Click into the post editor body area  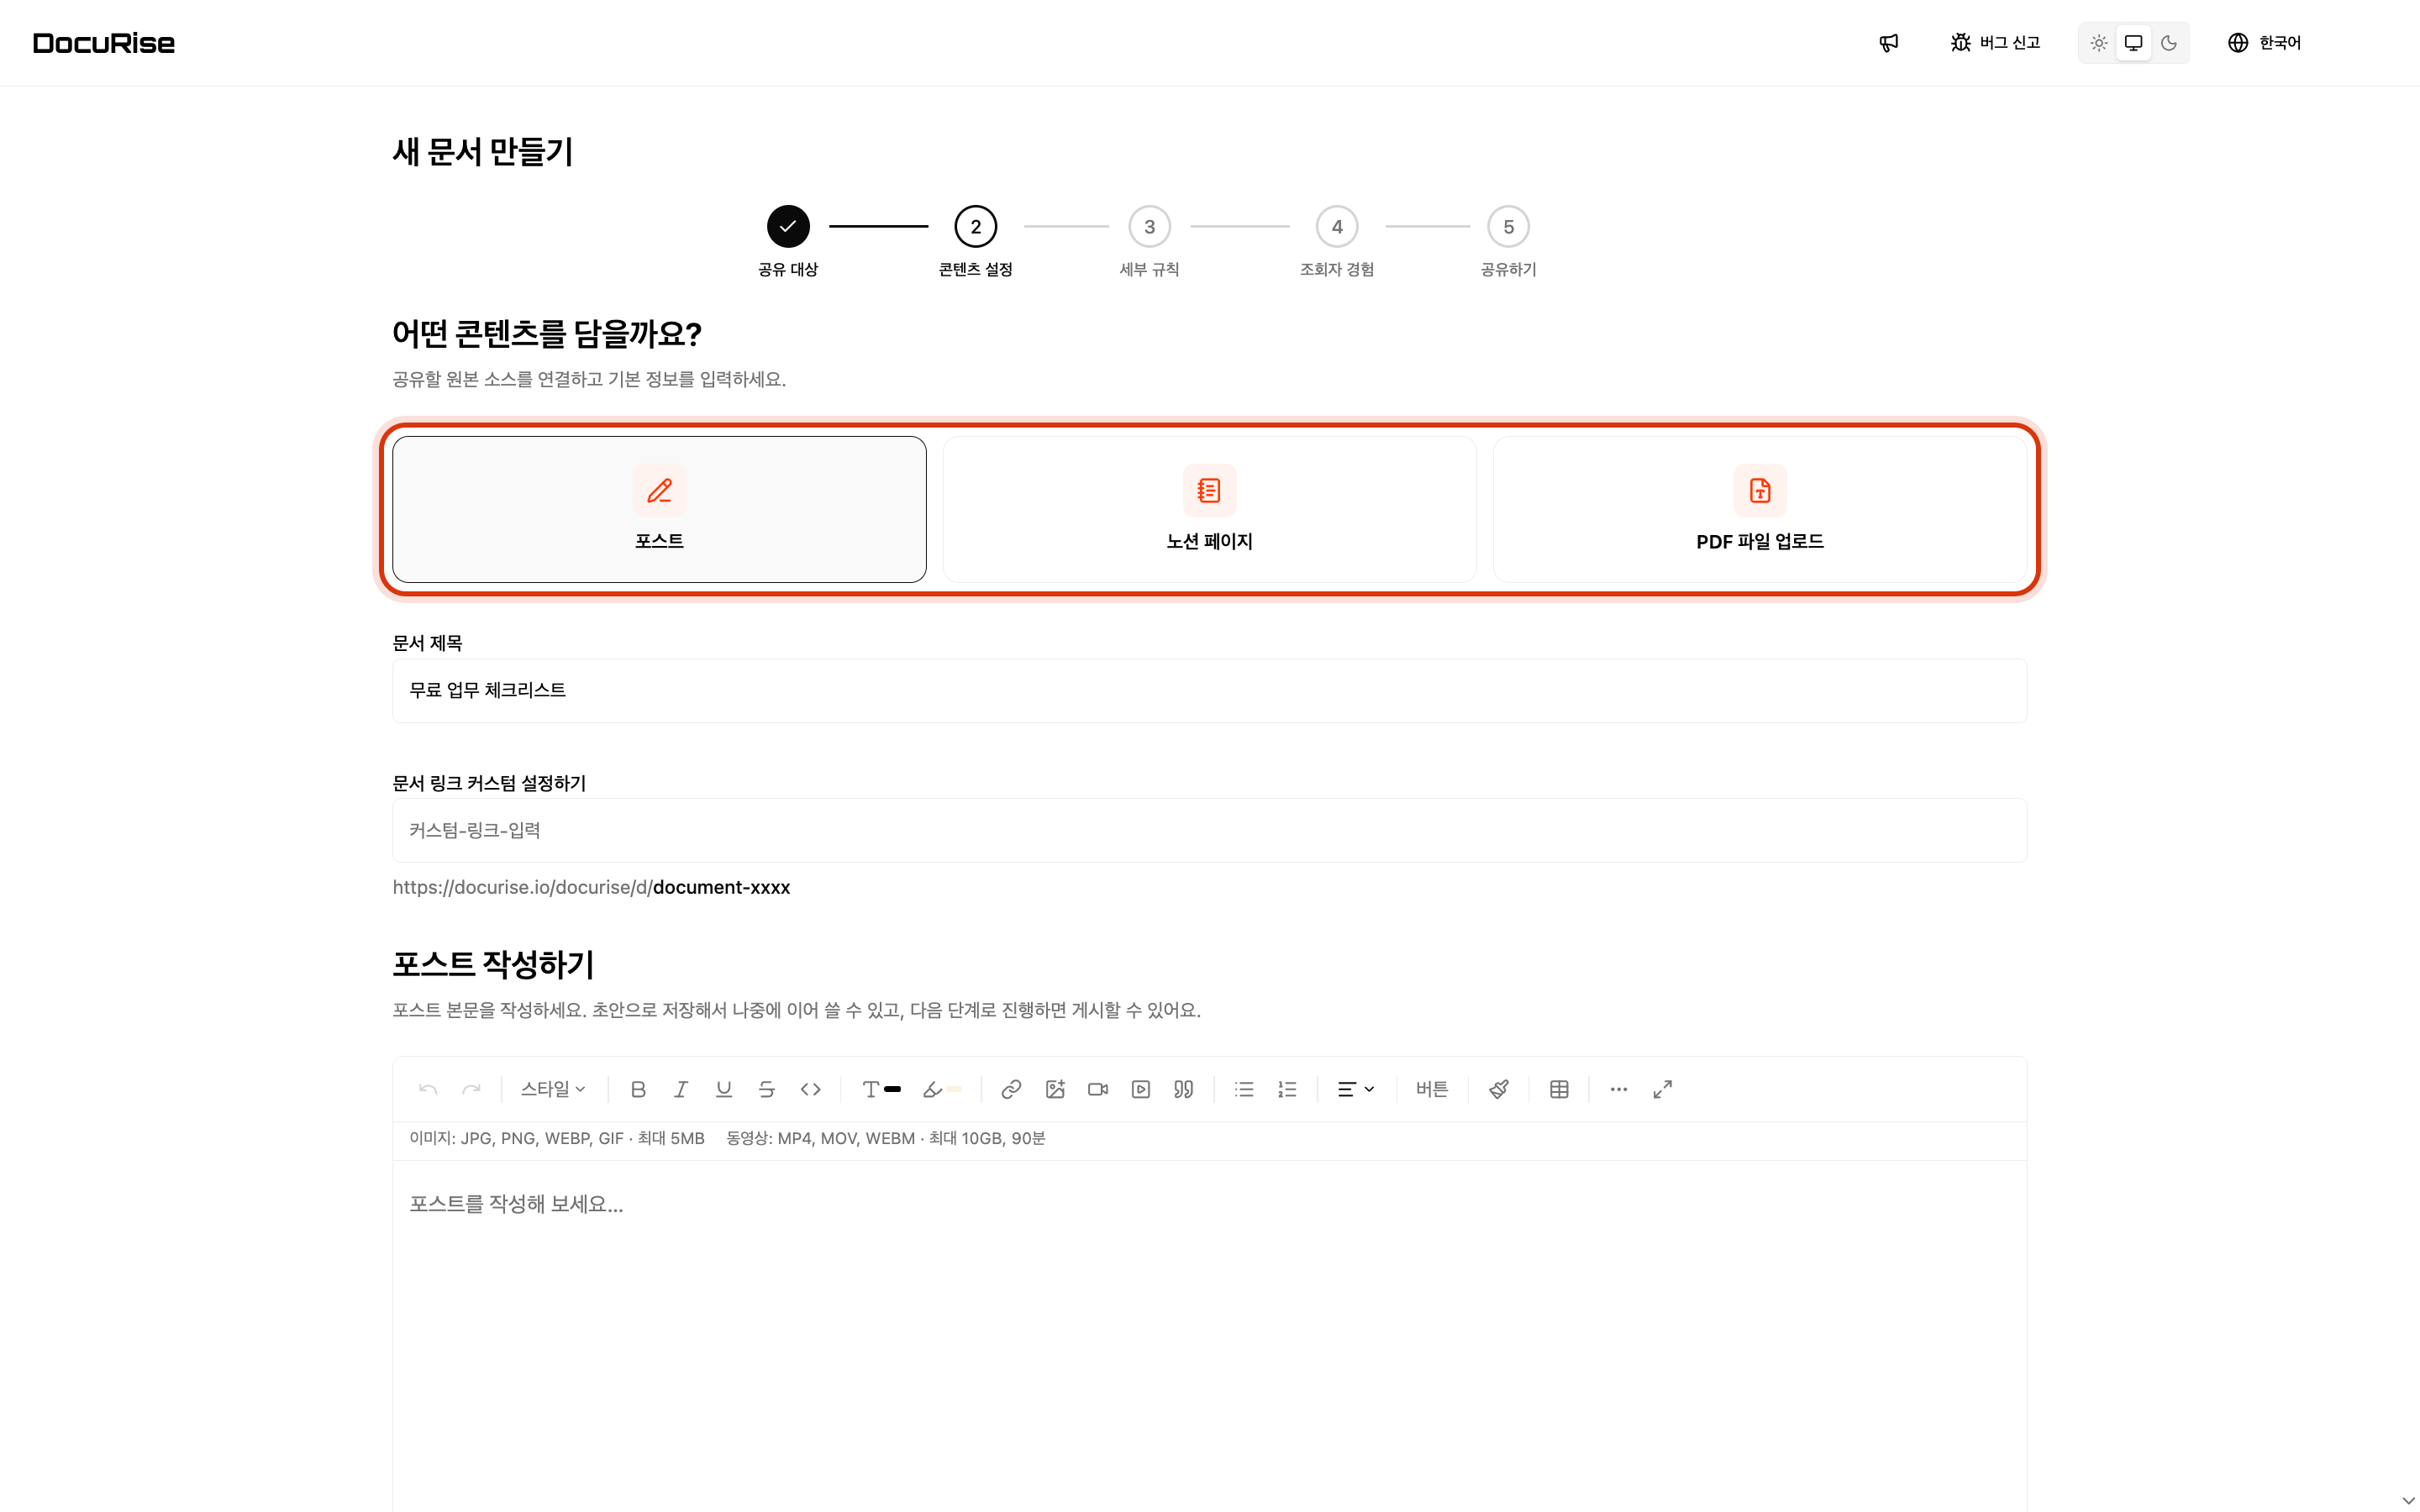(x=1209, y=1336)
